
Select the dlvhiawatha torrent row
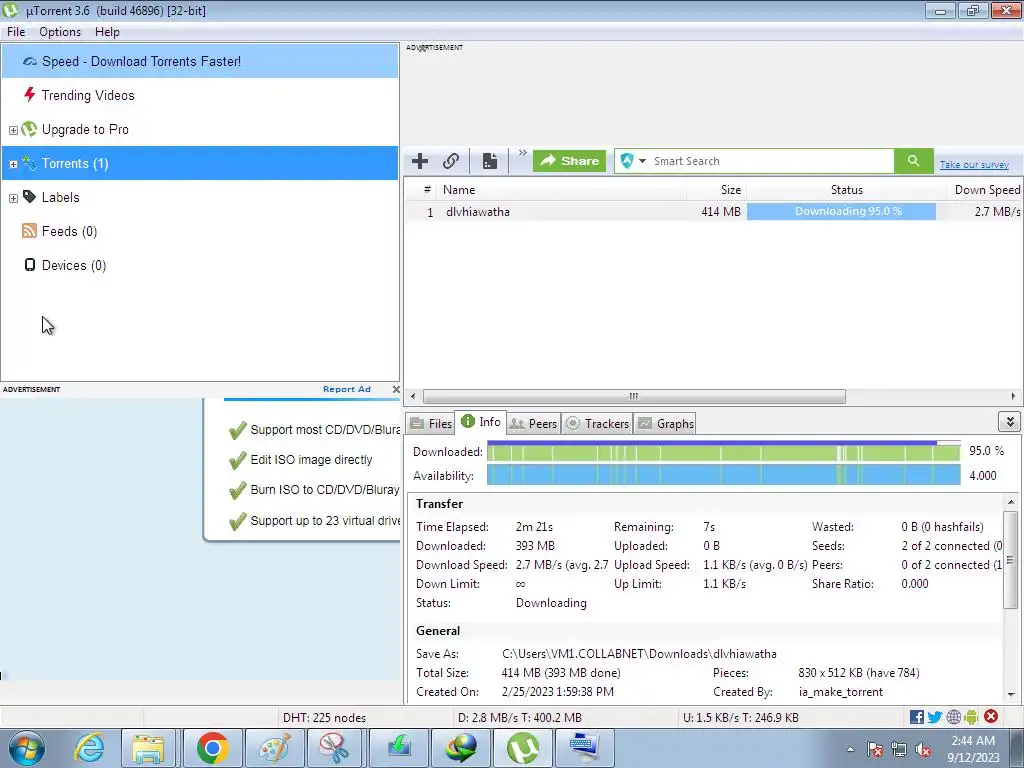[713, 212]
